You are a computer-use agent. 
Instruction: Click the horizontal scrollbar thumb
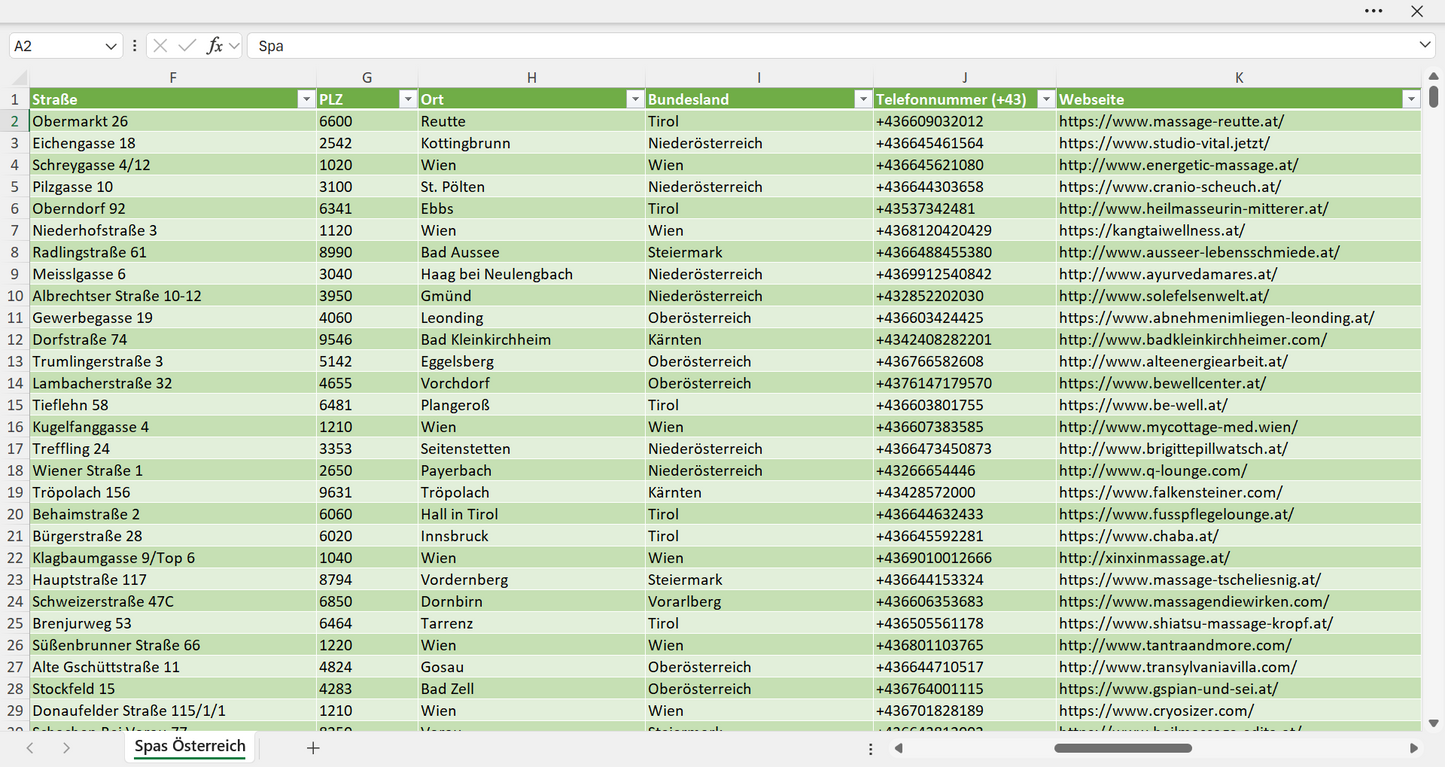click(1123, 748)
